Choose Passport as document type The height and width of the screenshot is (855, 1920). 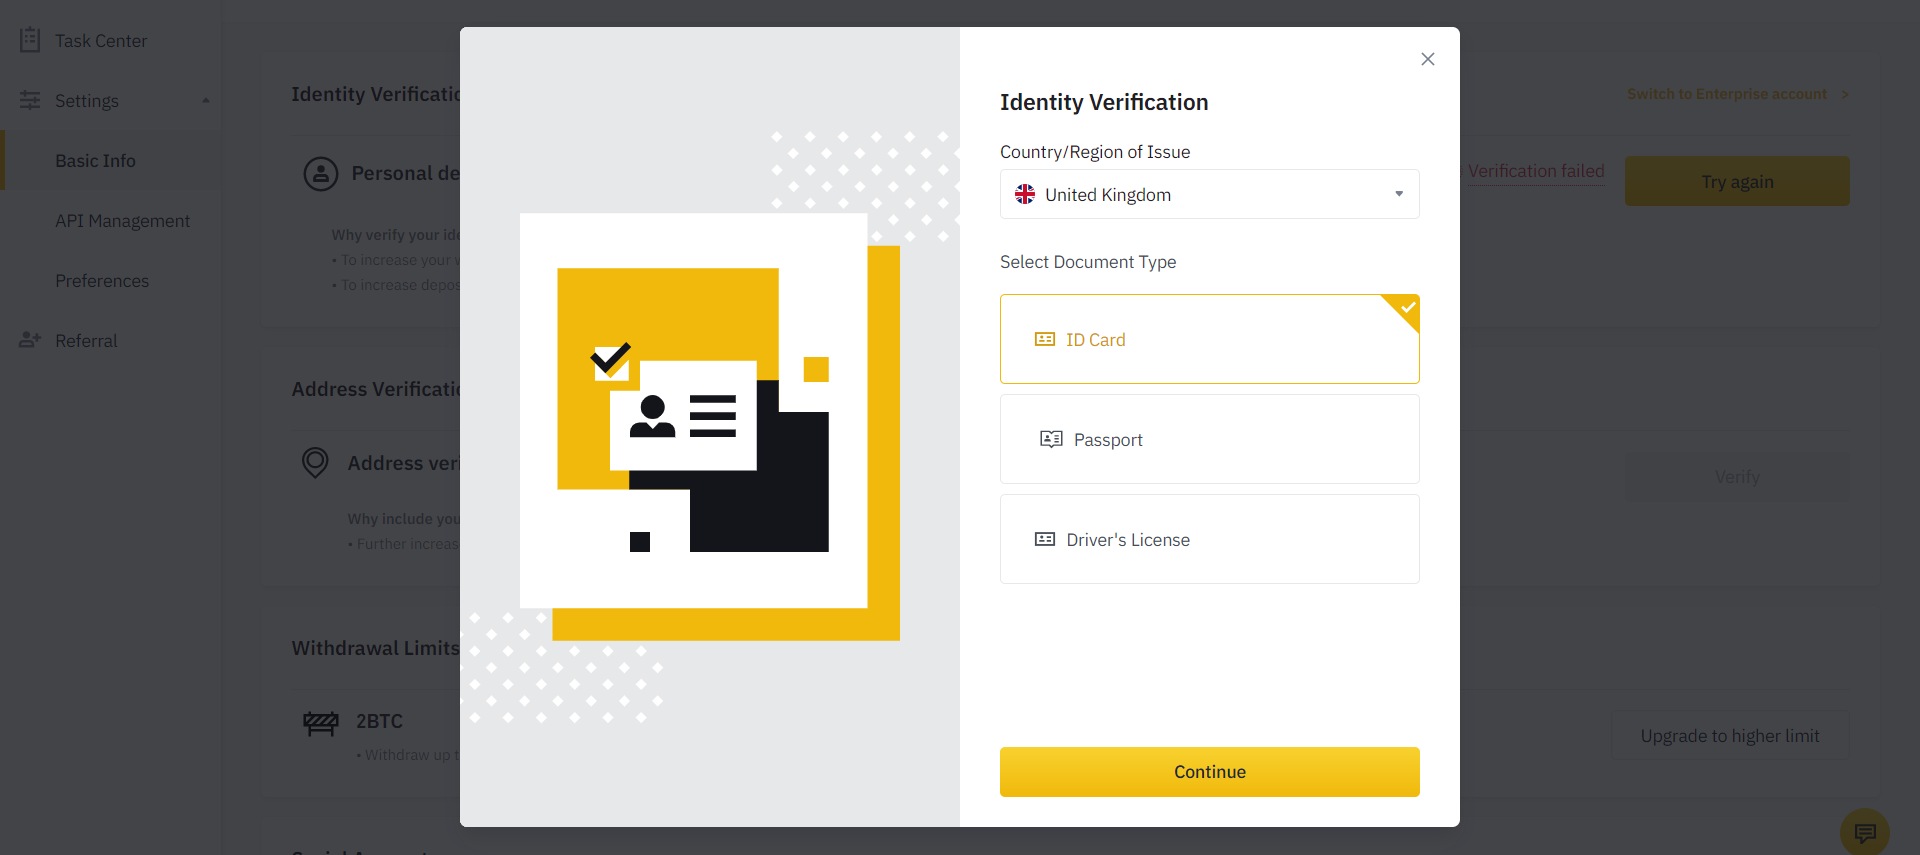click(x=1210, y=439)
